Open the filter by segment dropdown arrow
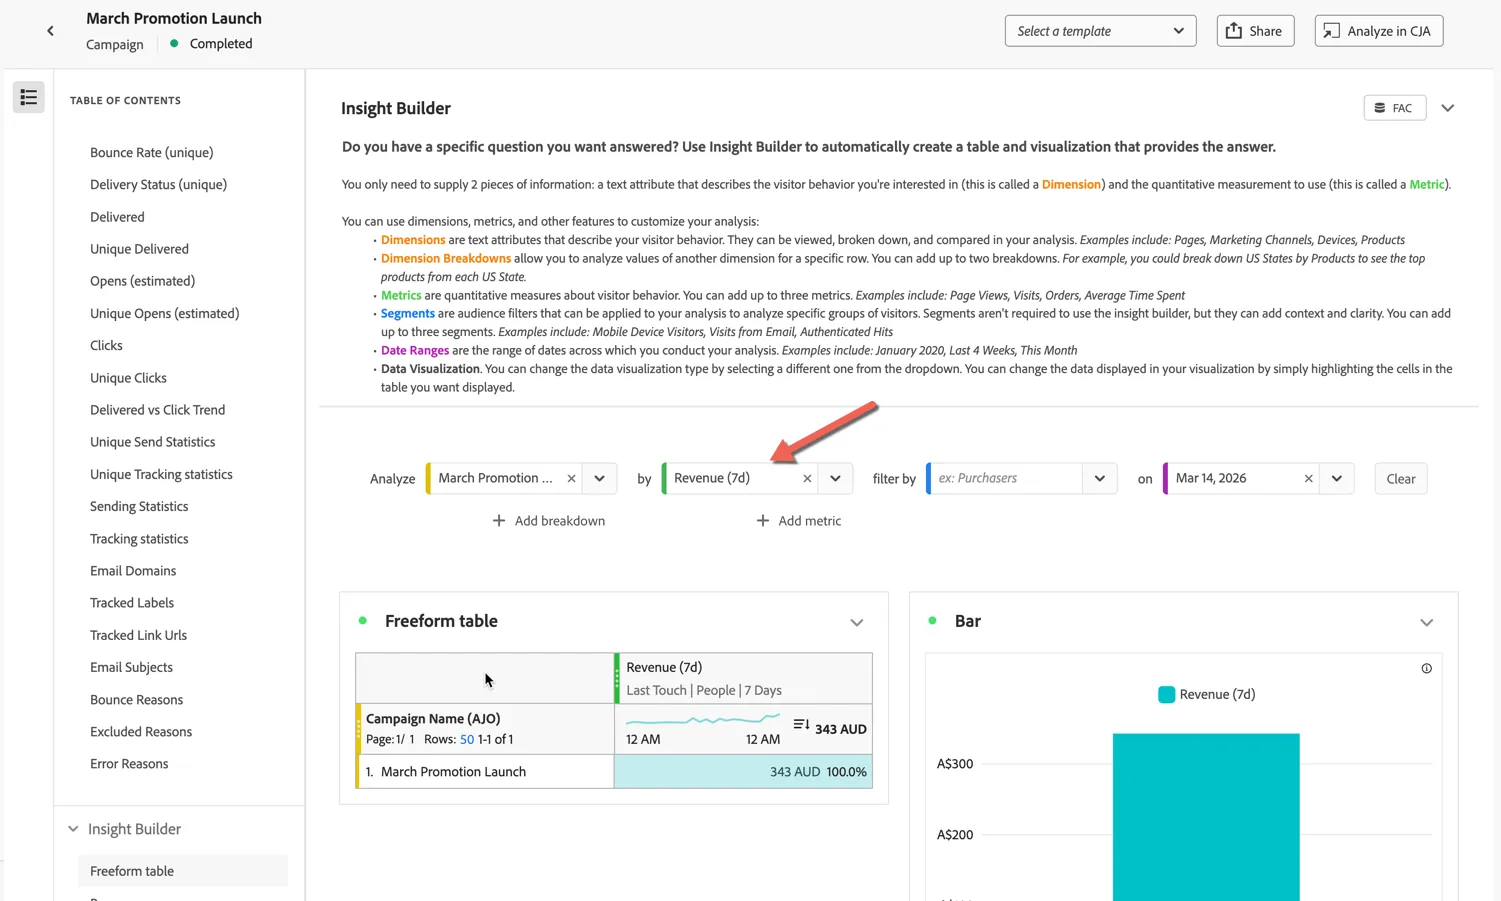 (x=1100, y=478)
